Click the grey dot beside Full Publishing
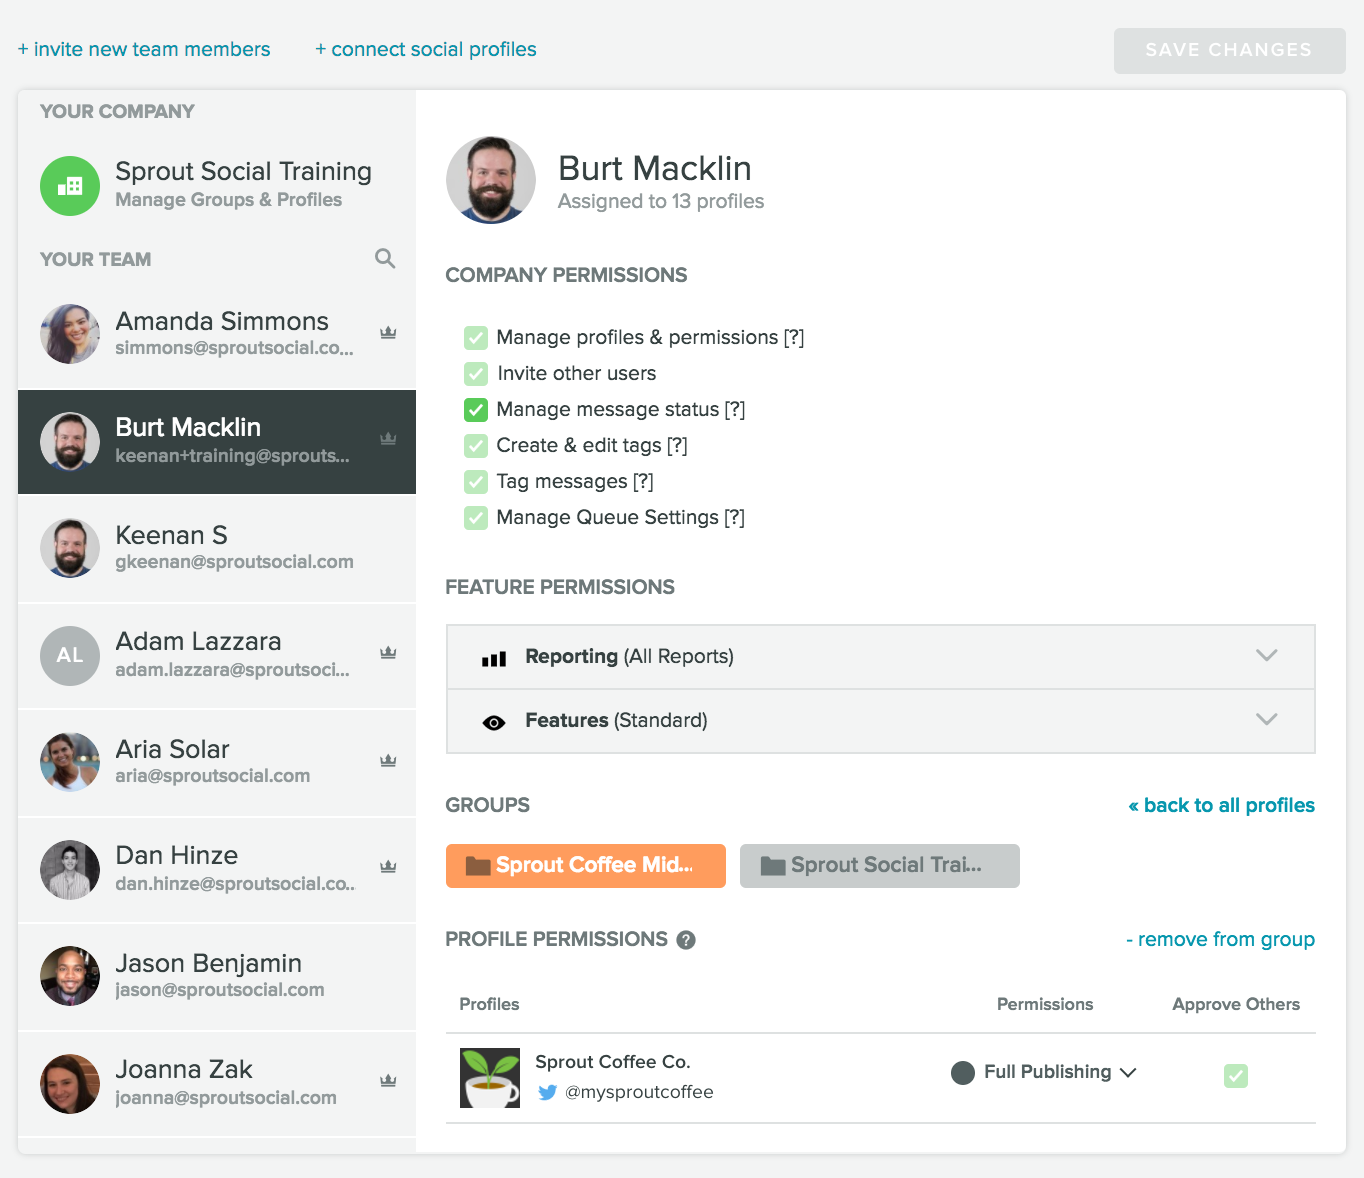The height and width of the screenshot is (1178, 1364). point(963,1073)
